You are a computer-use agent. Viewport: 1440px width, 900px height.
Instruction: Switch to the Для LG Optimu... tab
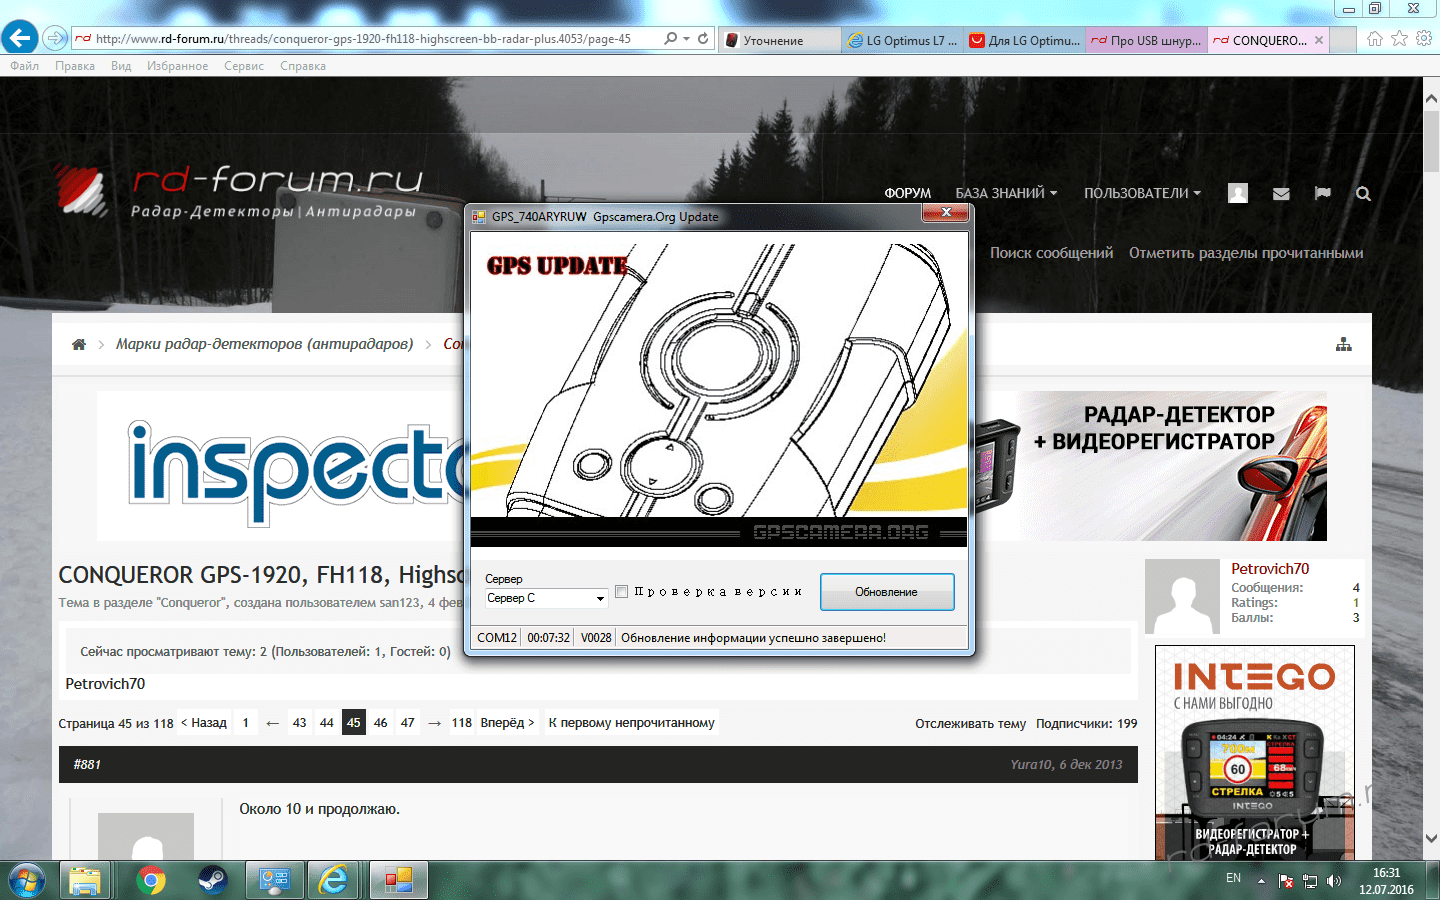pyautogui.click(x=1025, y=40)
